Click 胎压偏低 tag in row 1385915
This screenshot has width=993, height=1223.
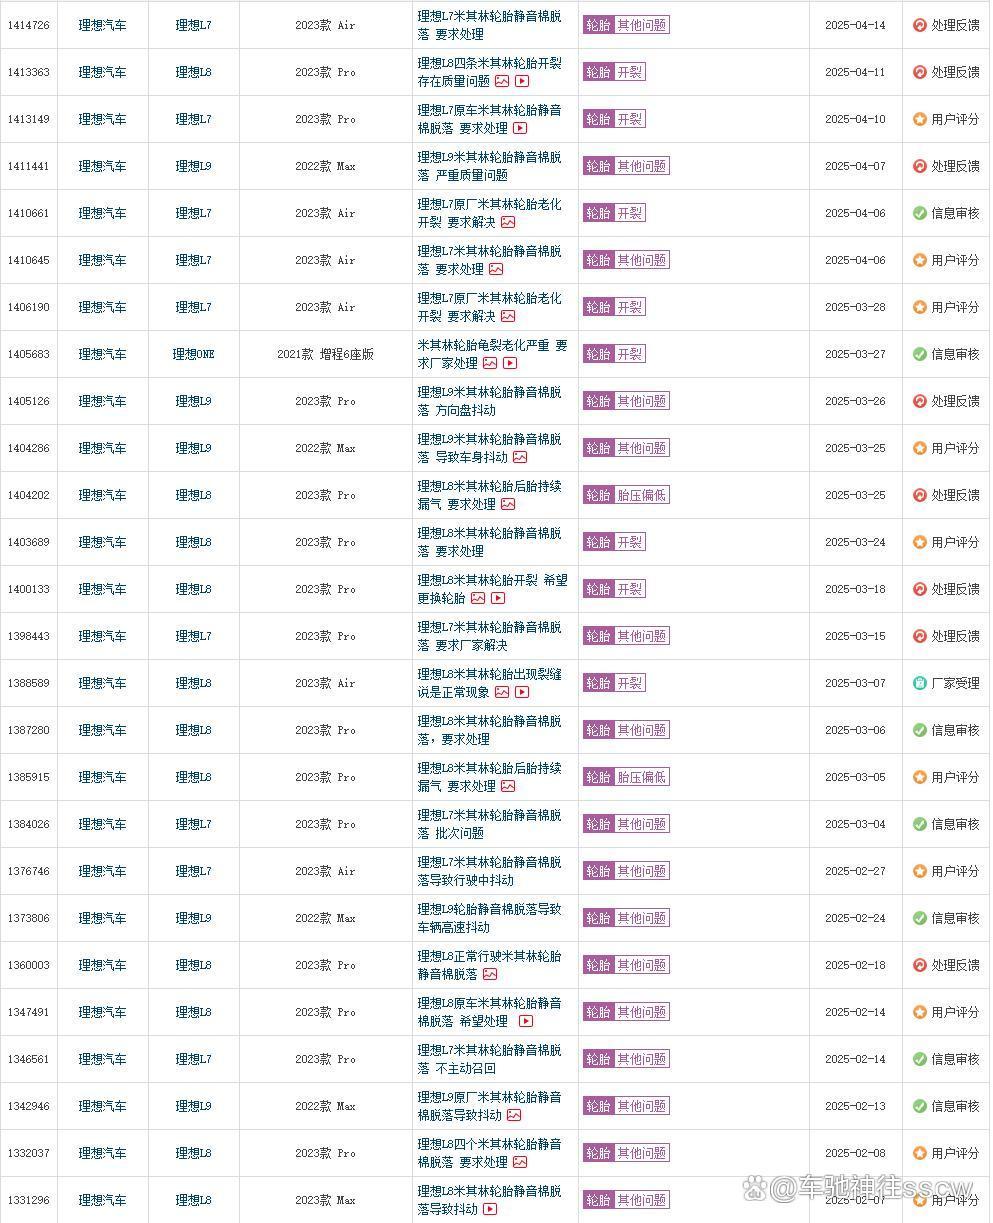point(642,777)
